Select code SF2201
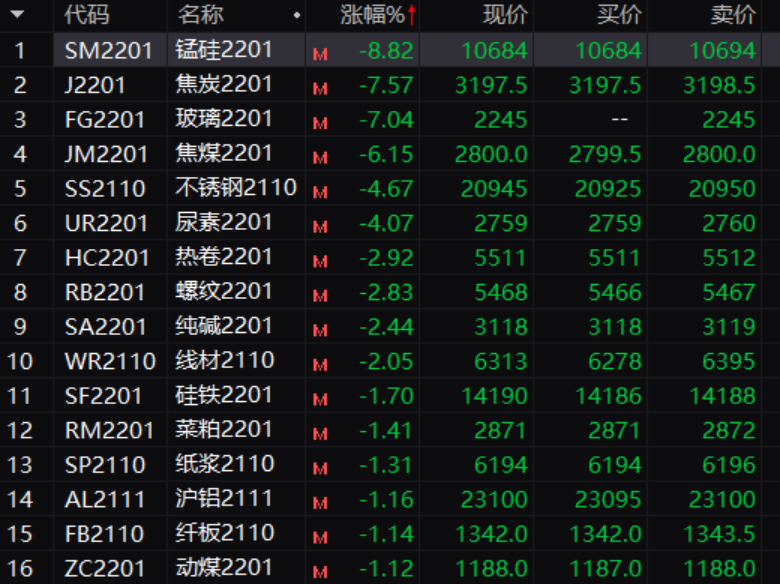 (104, 396)
